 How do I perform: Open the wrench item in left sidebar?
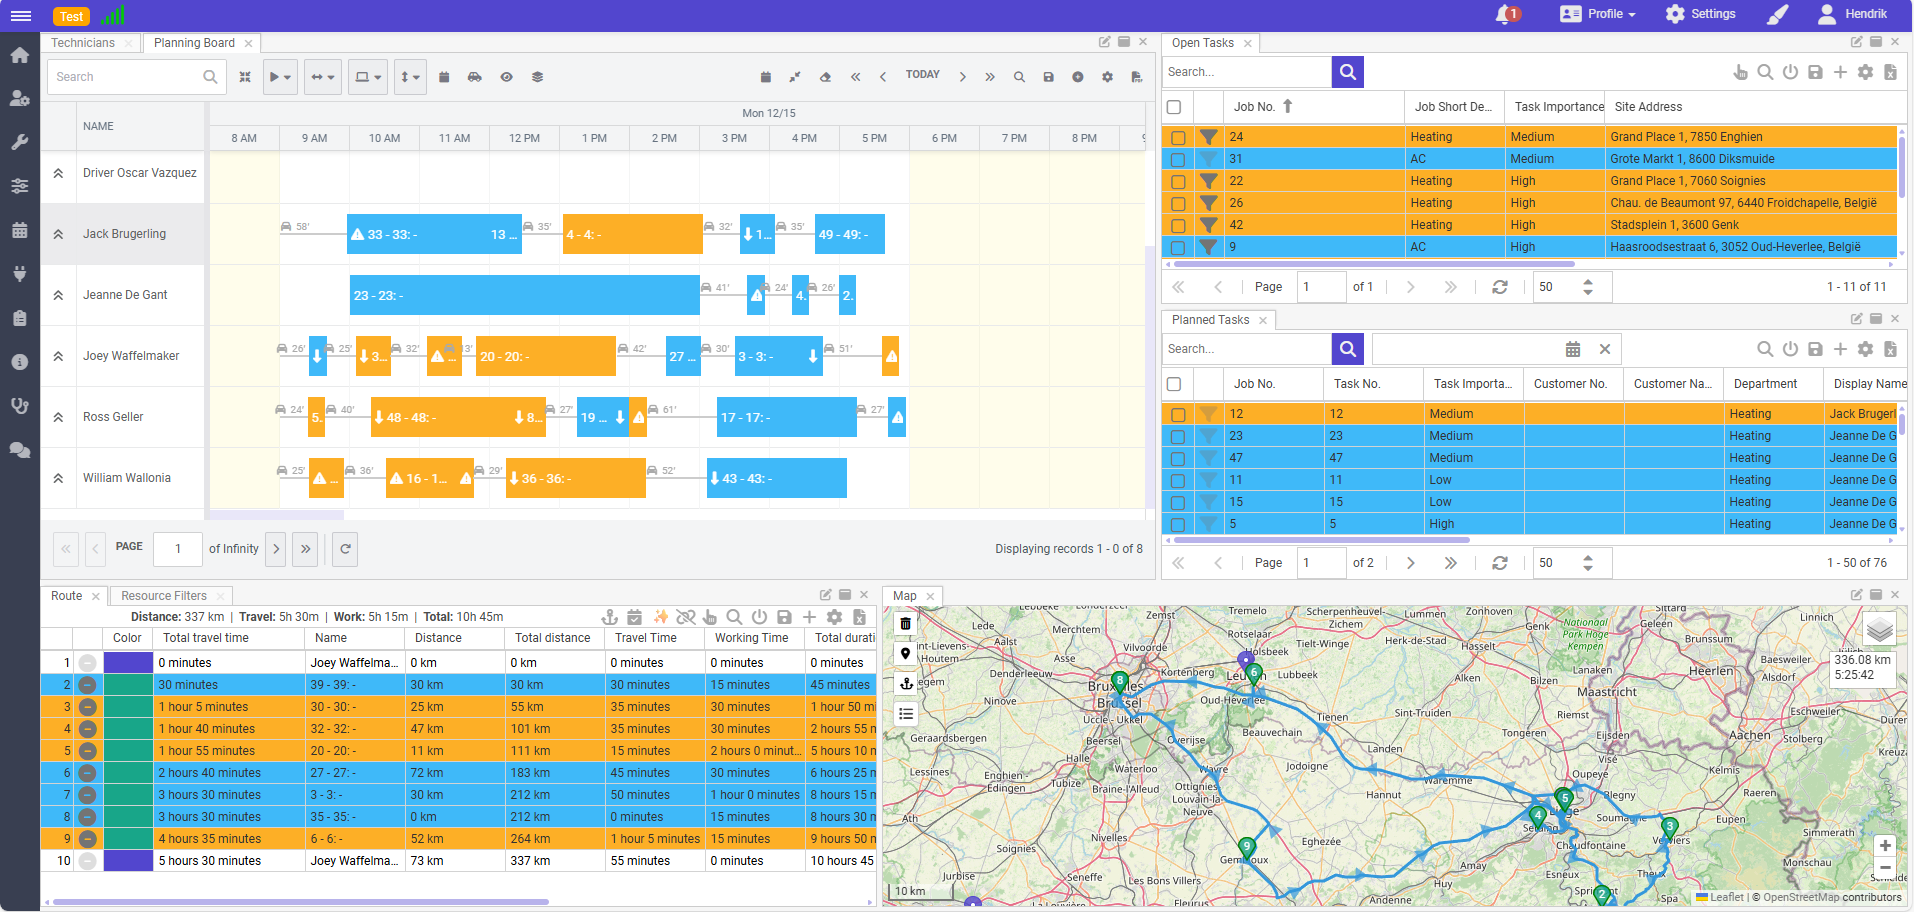pos(19,142)
